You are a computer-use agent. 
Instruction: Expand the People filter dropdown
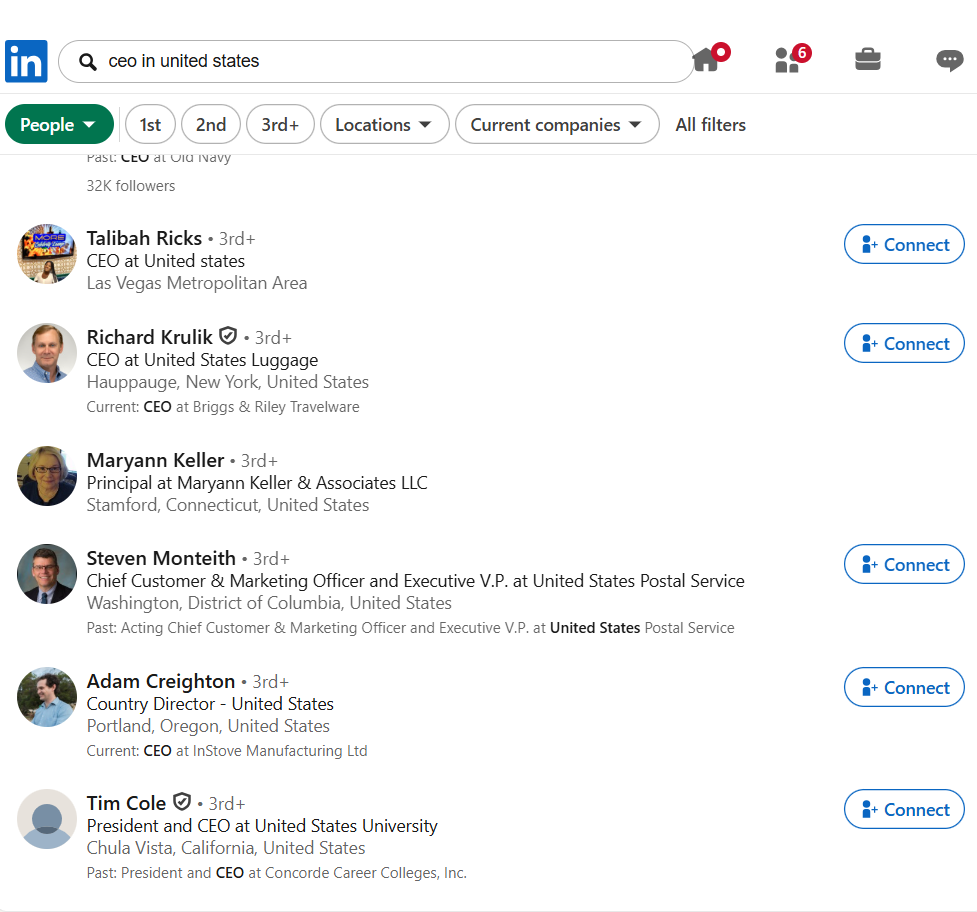pyautogui.click(x=59, y=125)
